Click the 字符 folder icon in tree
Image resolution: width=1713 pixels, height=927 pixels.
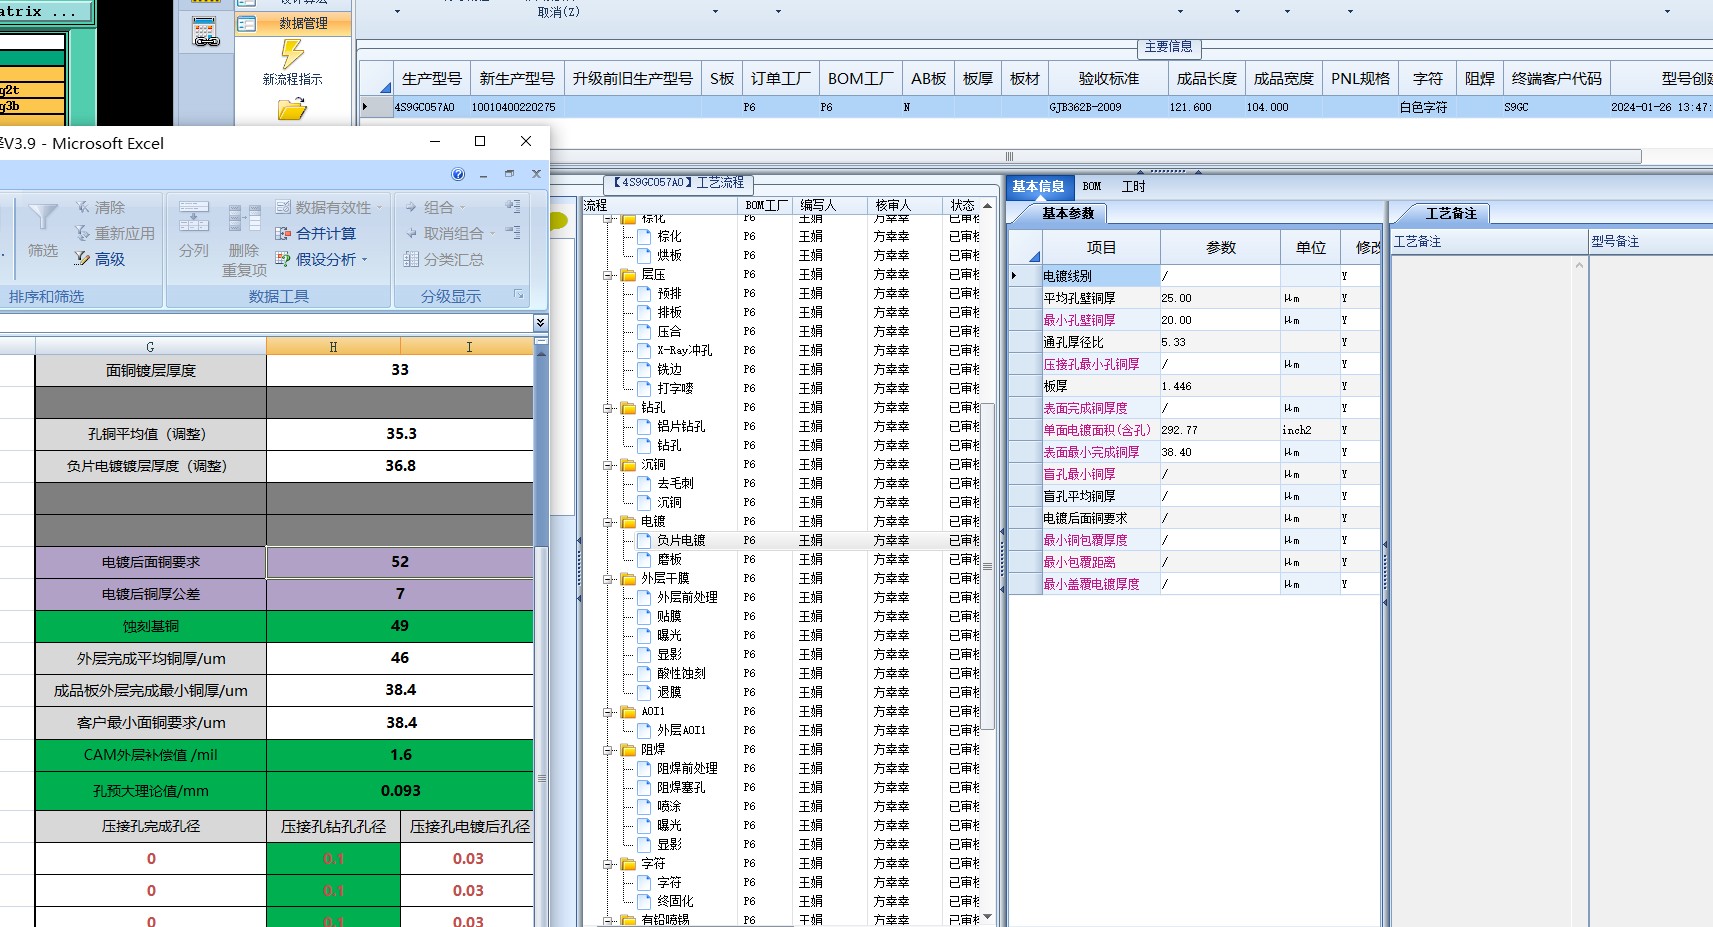pyautogui.click(x=628, y=864)
